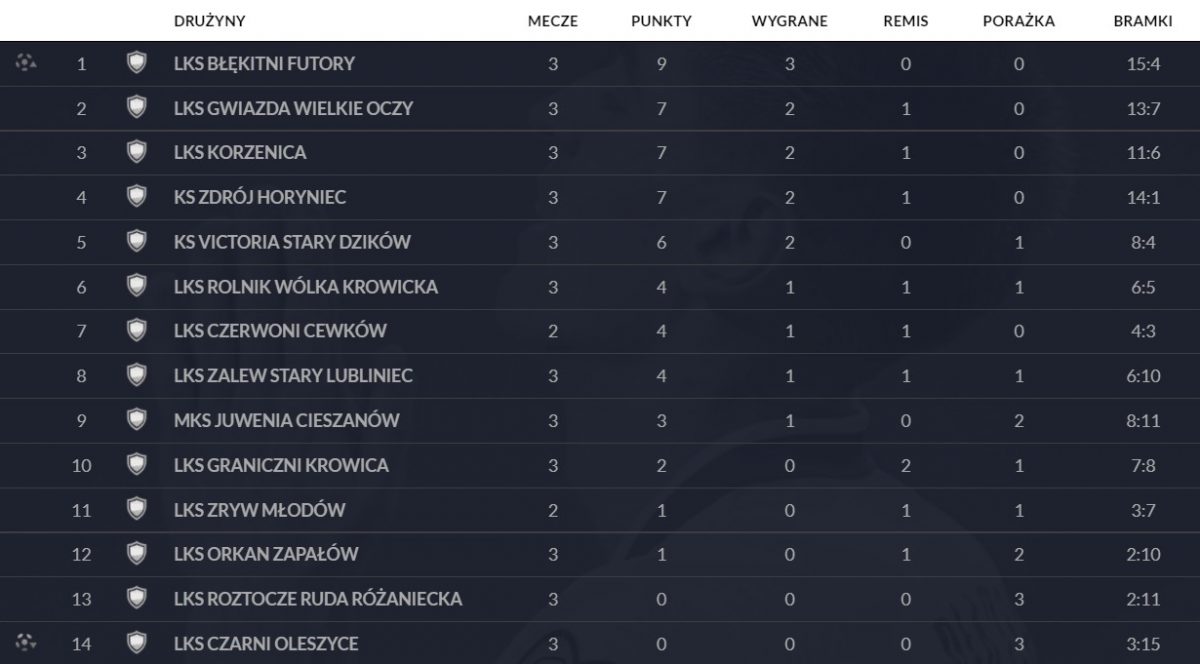The height and width of the screenshot is (664, 1200).
Task: Click the KS Zdrój Horyniec shield crest
Action: [x=136, y=197]
